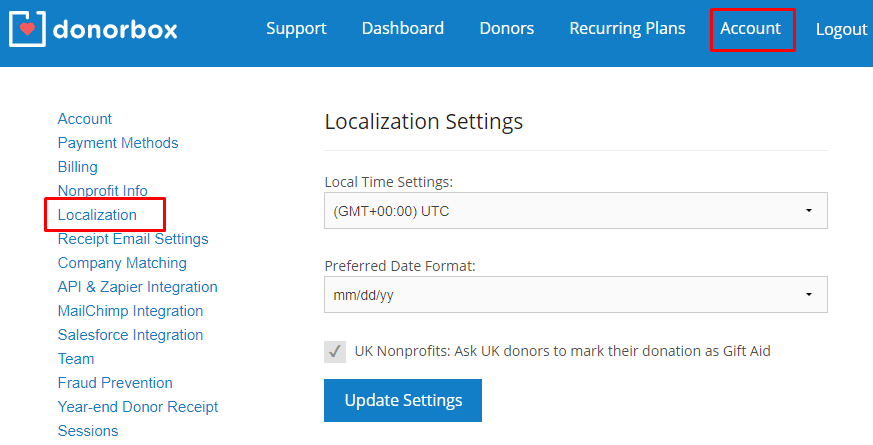Screen dimensions: 873x445
Task: Open API & Zapier Integration settings
Action: point(138,287)
